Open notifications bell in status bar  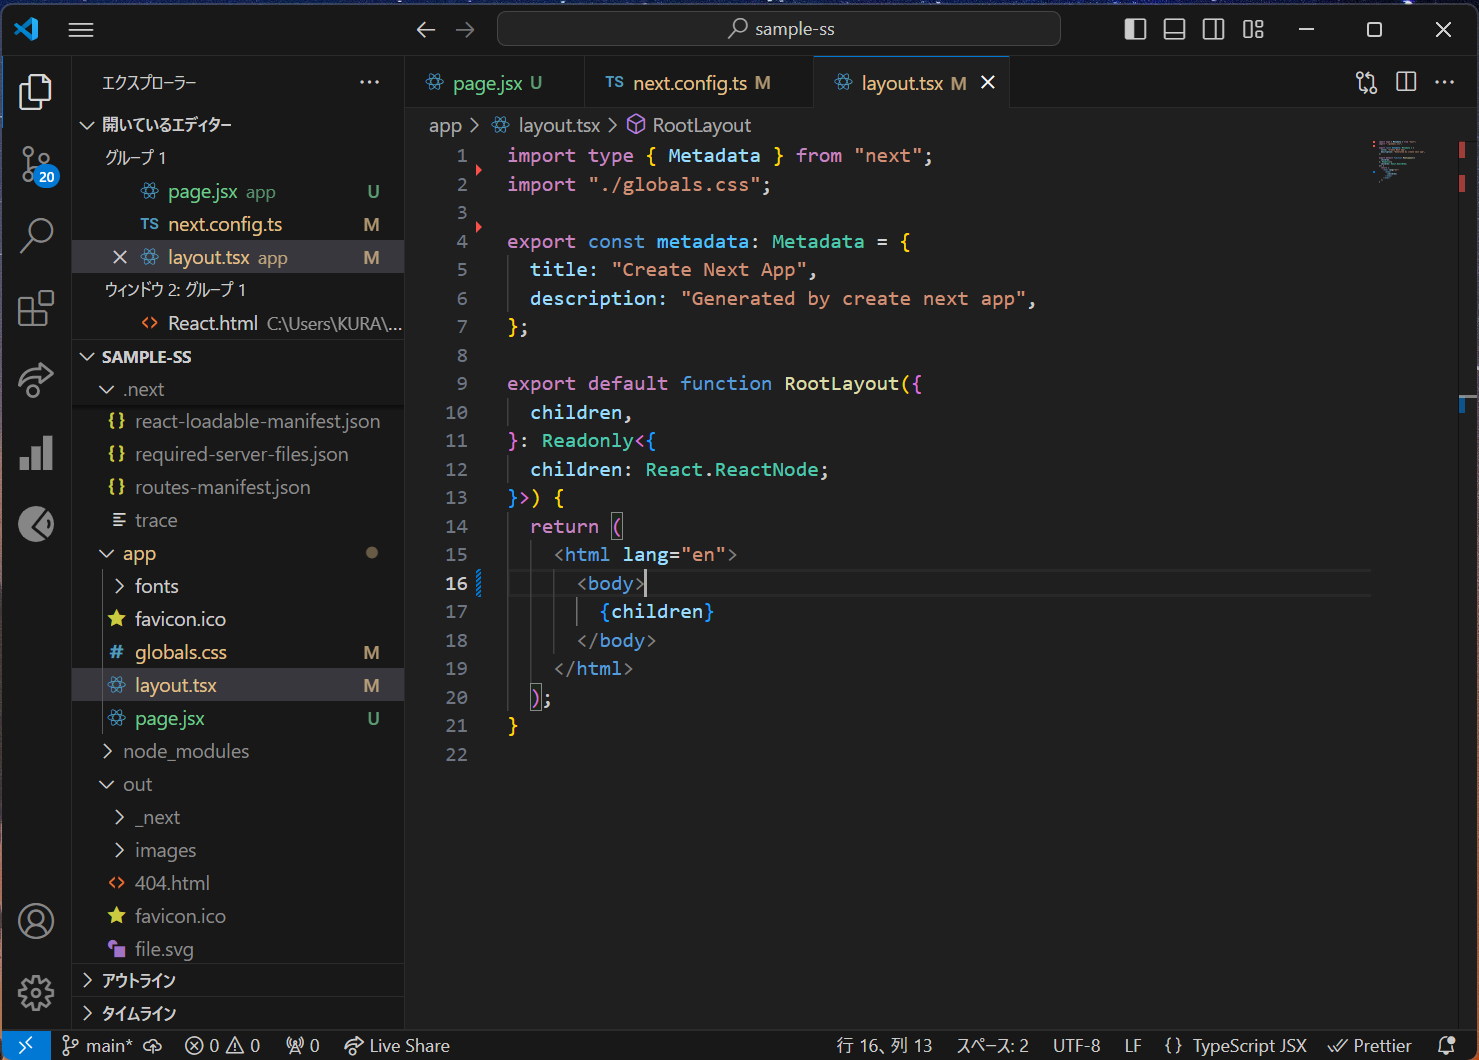tap(1446, 1045)
